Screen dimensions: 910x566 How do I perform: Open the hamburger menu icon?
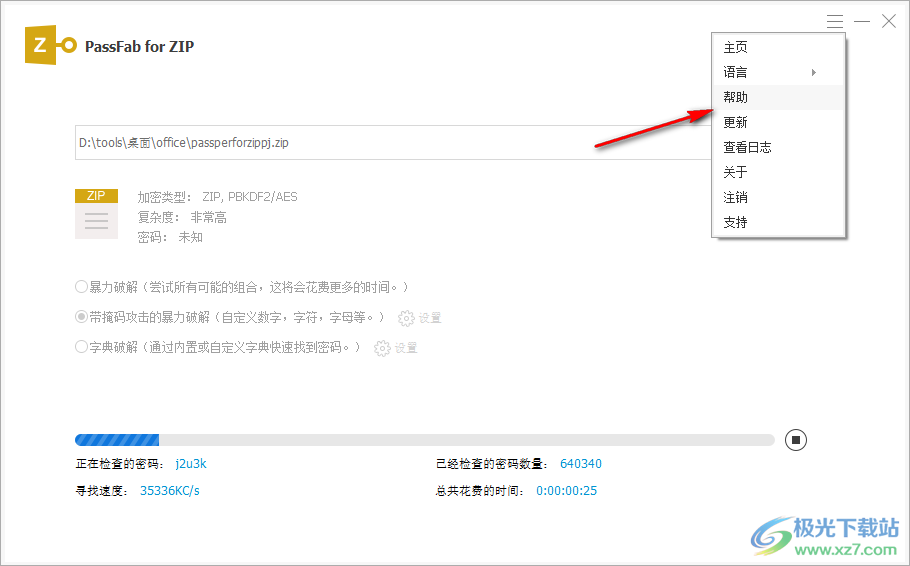pyautogui.click(x=835, y=22)
